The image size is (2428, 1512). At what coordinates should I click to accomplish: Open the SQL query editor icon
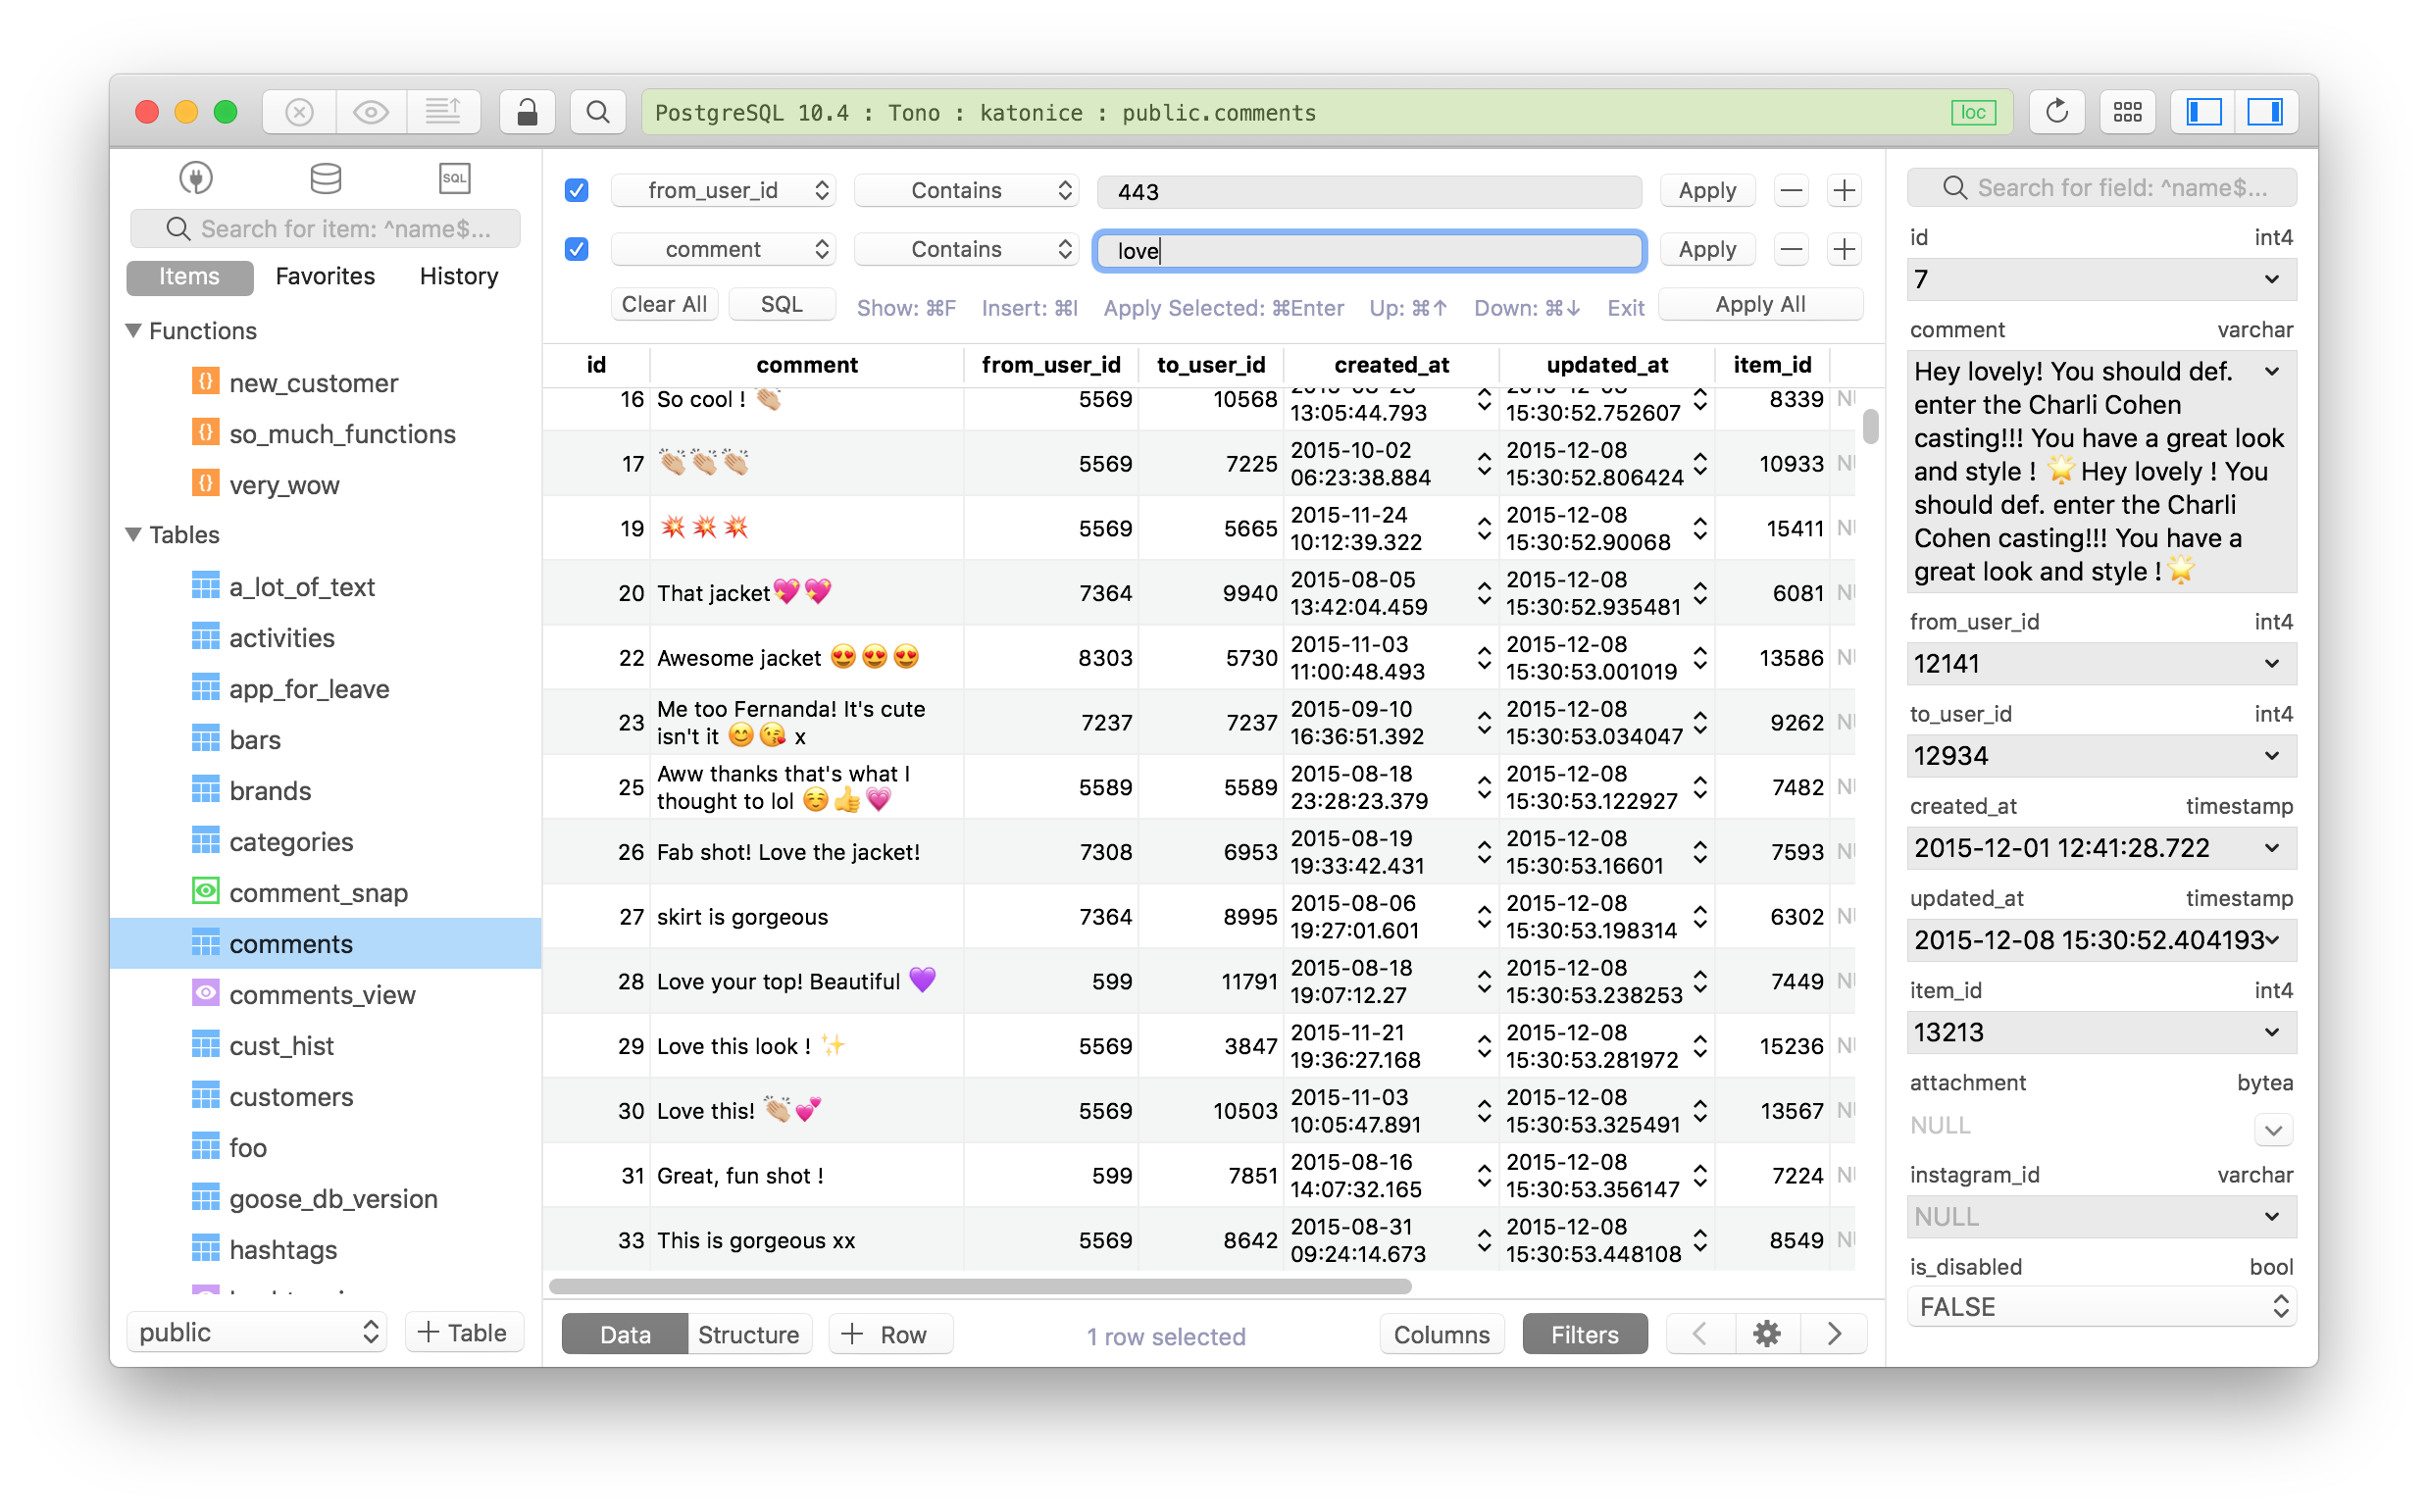click(455, 177)
